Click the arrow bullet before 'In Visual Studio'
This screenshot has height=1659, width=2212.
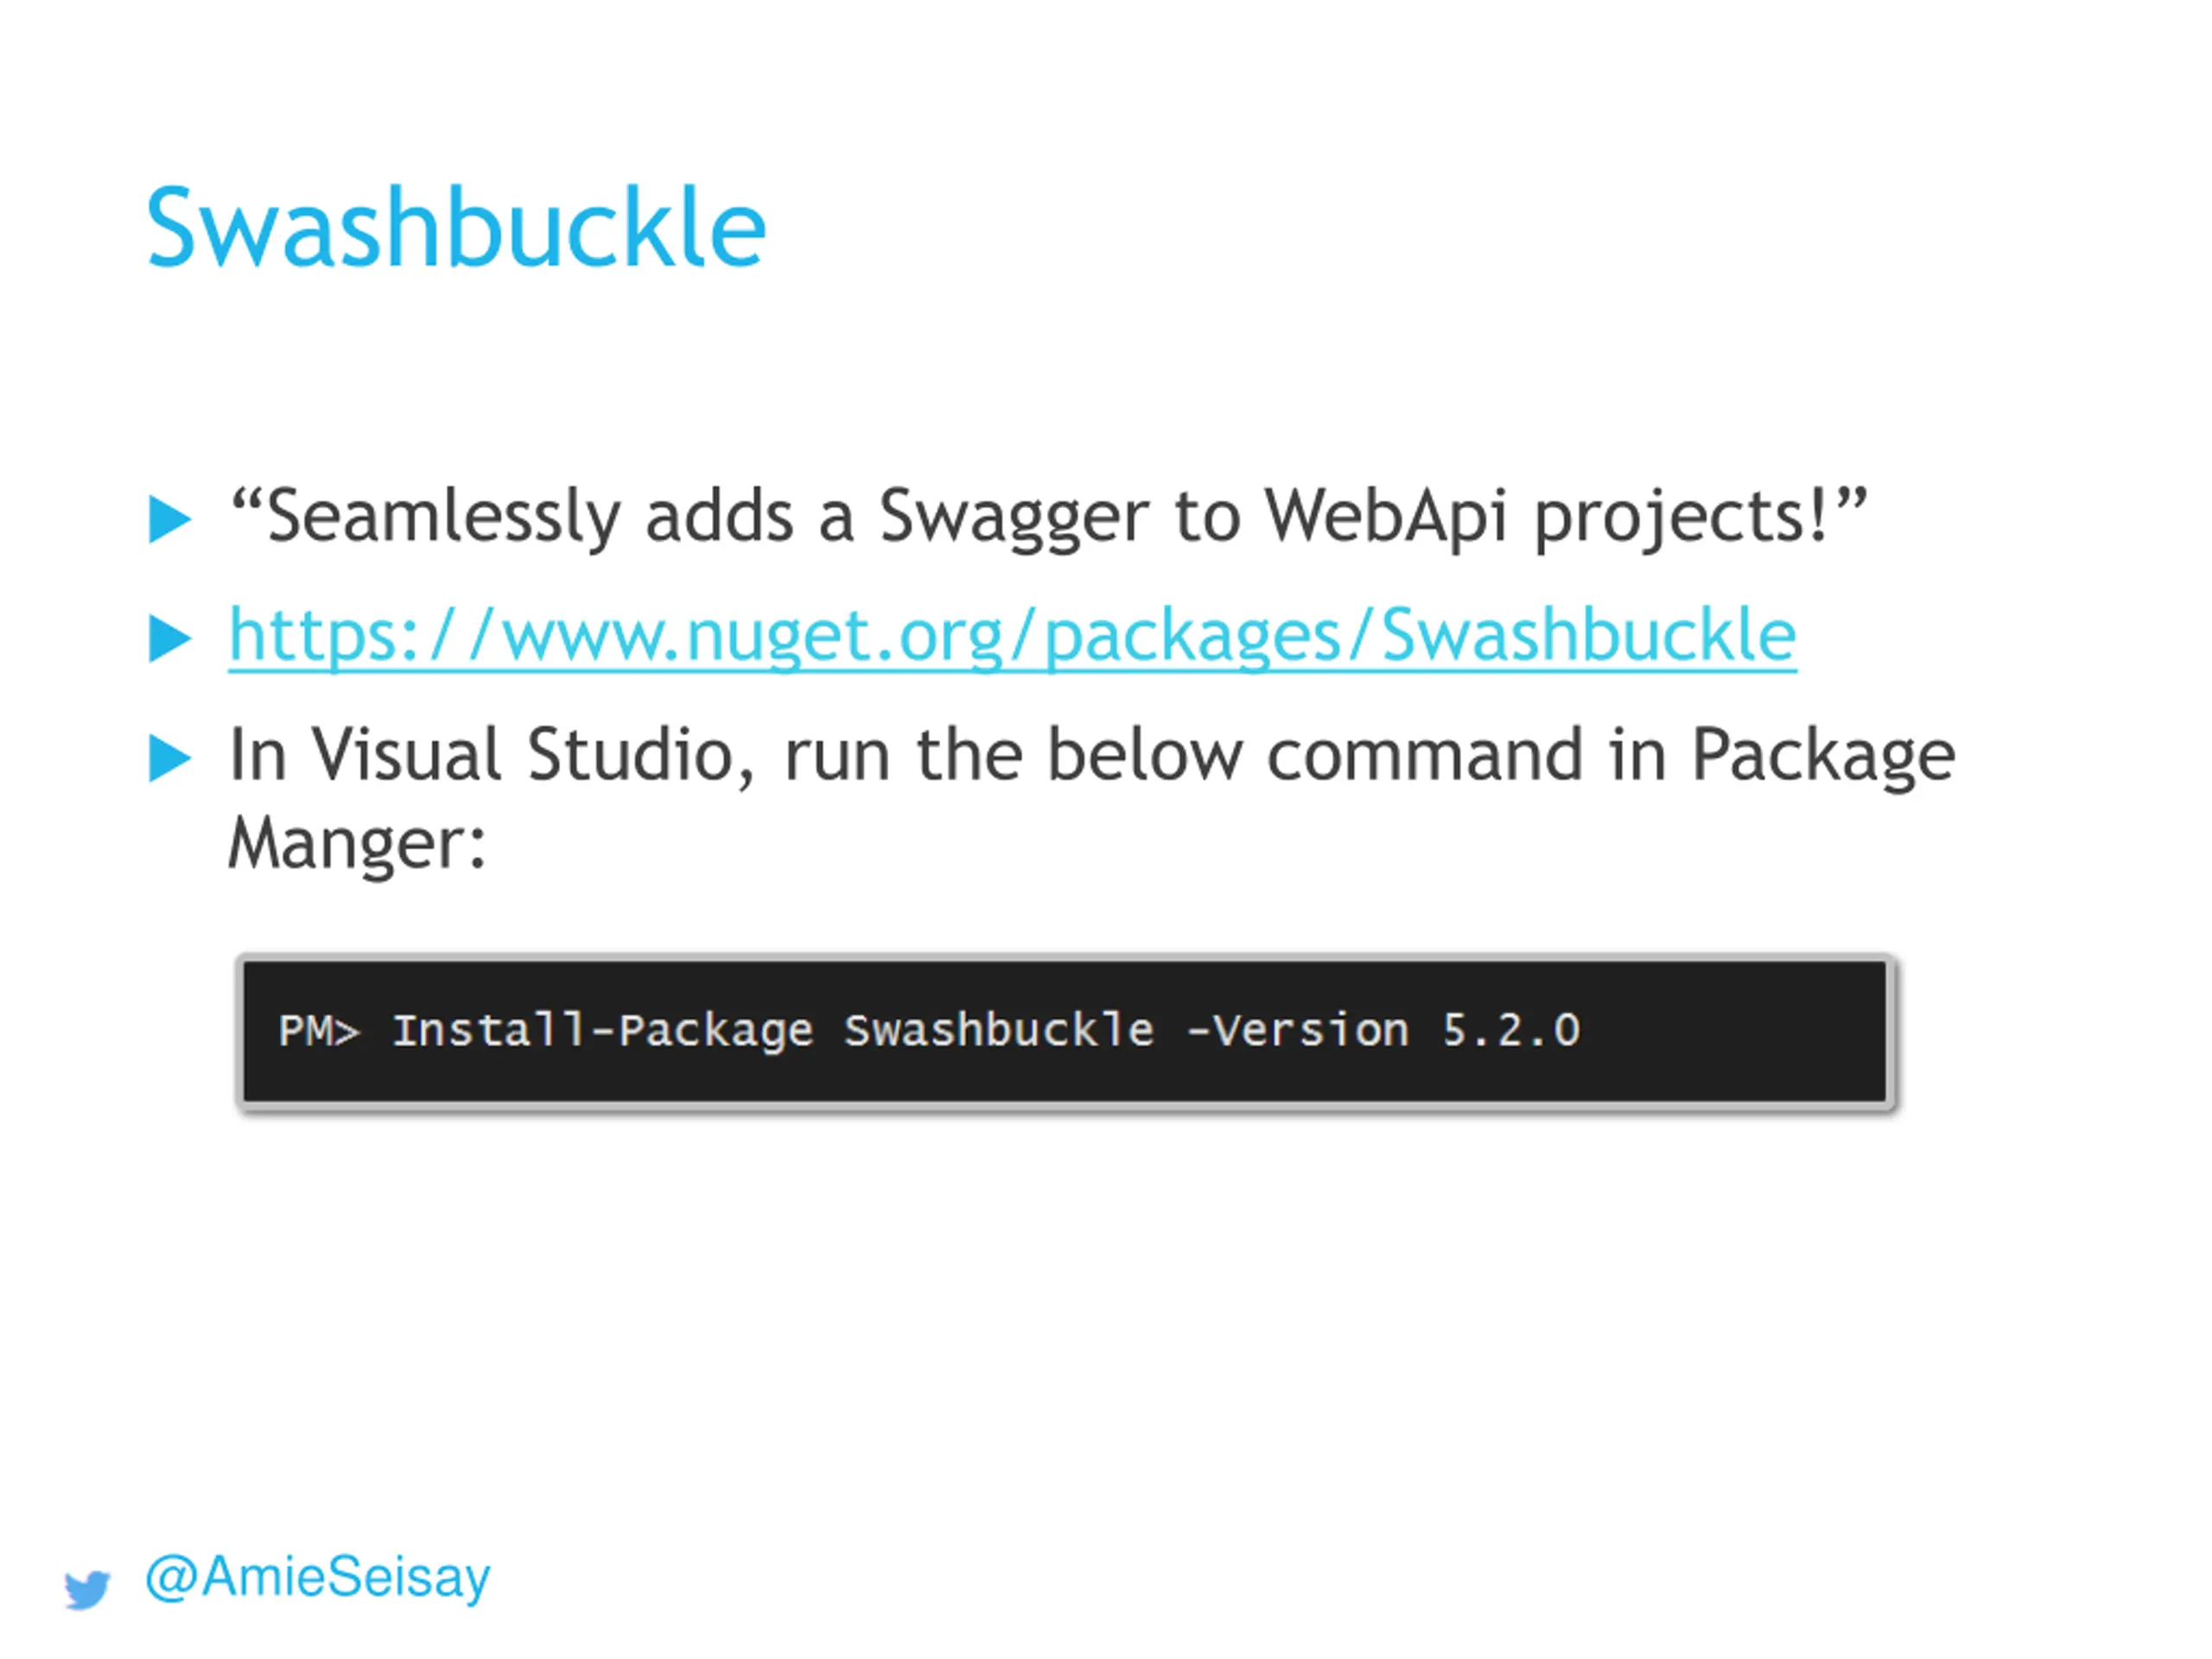pos(170,758)
